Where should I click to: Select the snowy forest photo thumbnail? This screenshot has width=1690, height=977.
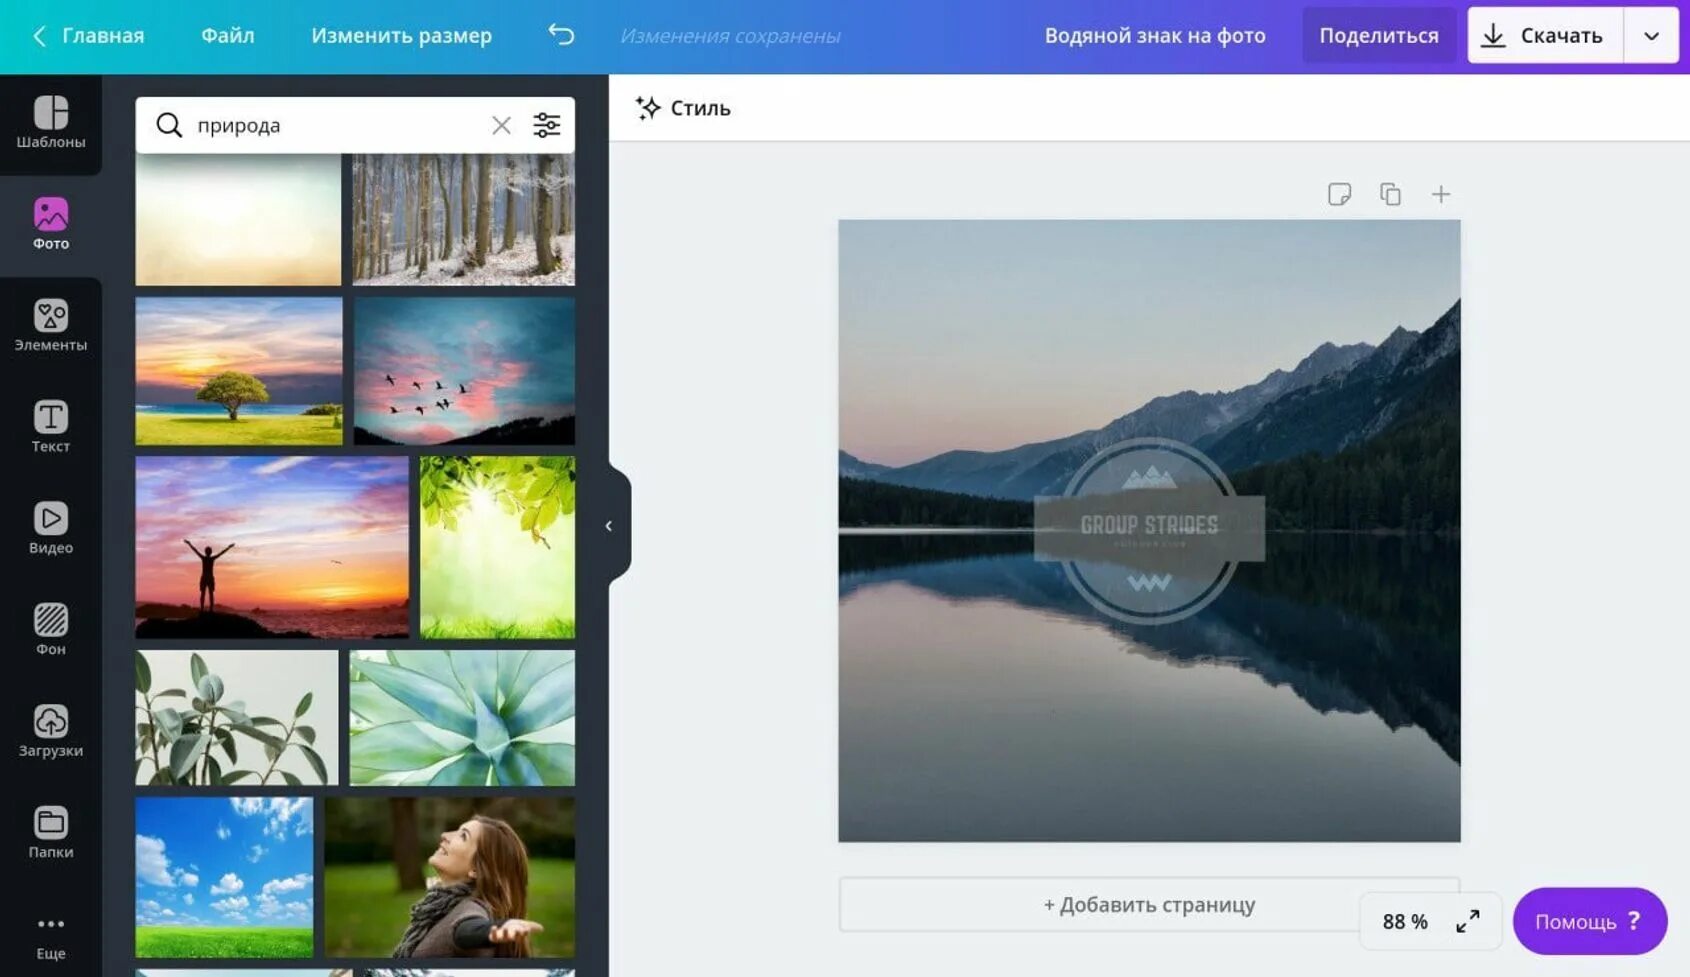click(x=464, y=219)
